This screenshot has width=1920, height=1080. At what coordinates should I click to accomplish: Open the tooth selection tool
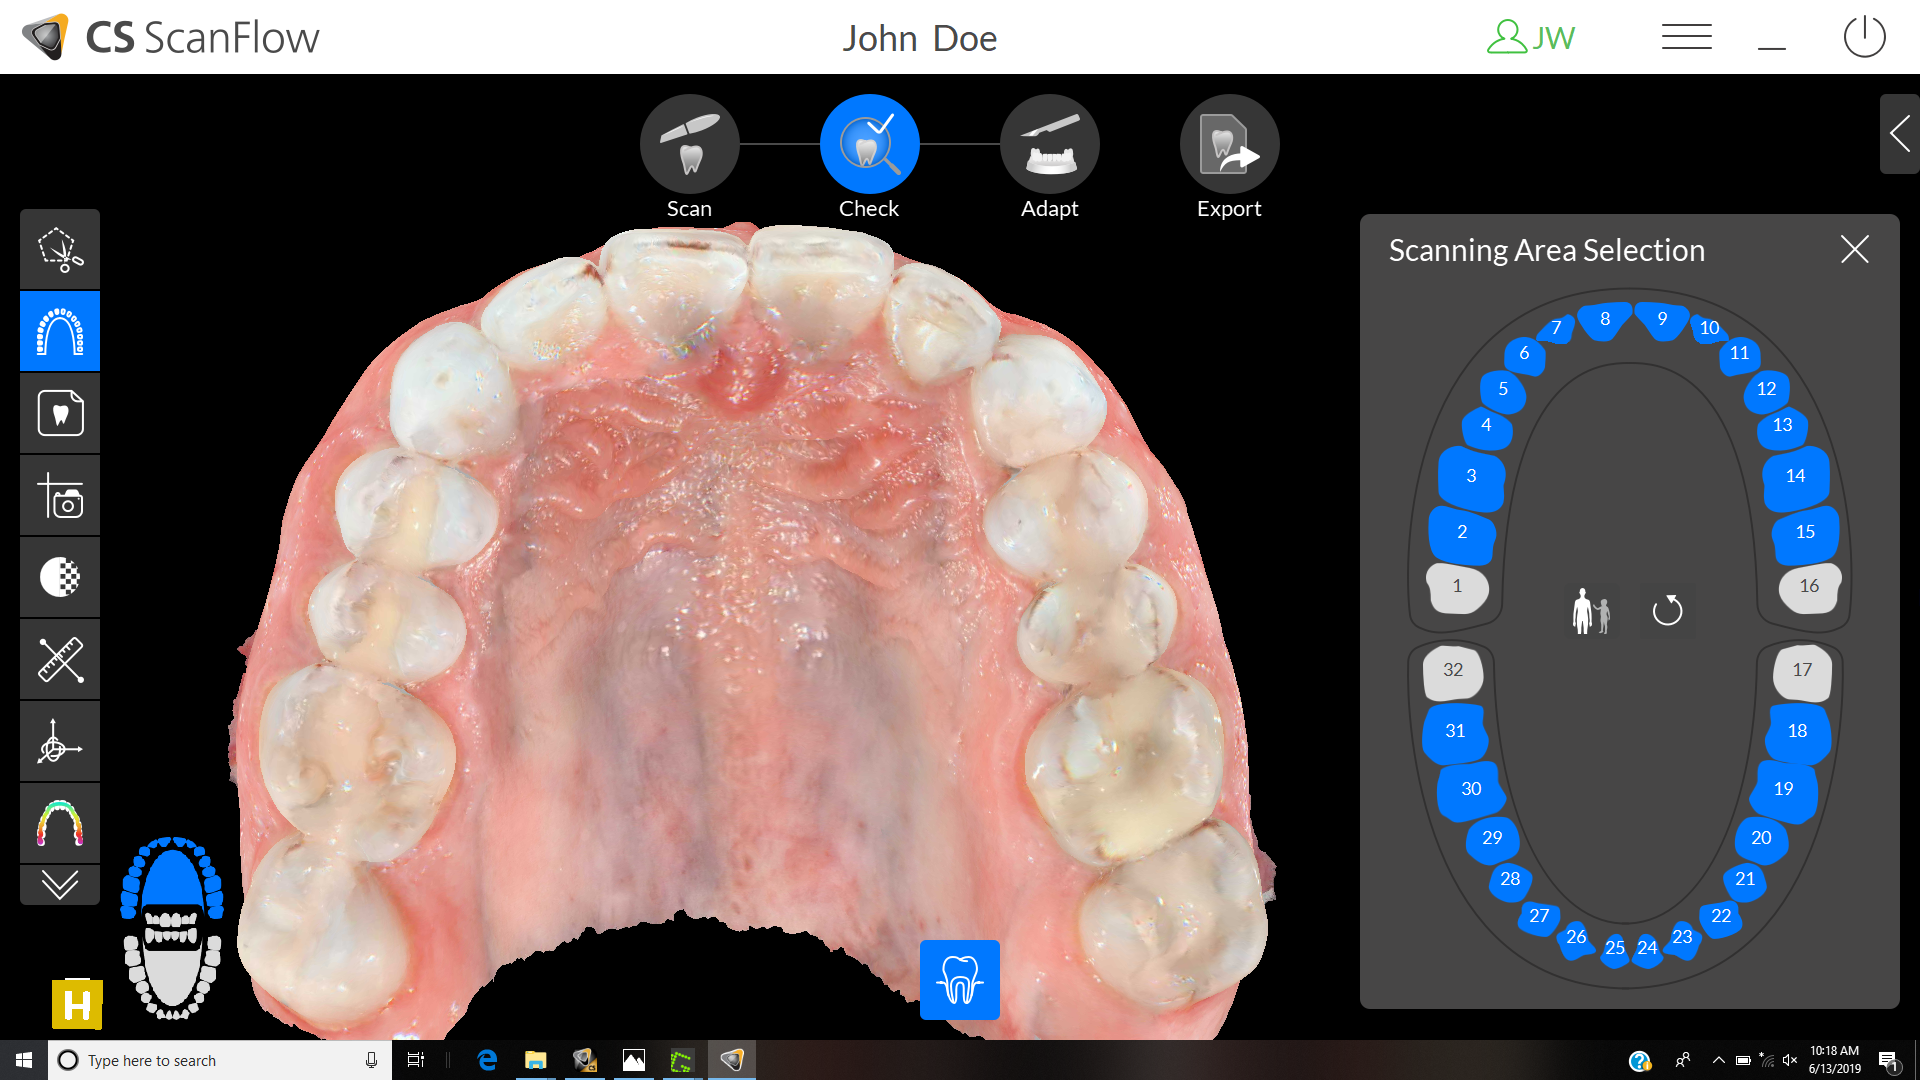[60, 413]
